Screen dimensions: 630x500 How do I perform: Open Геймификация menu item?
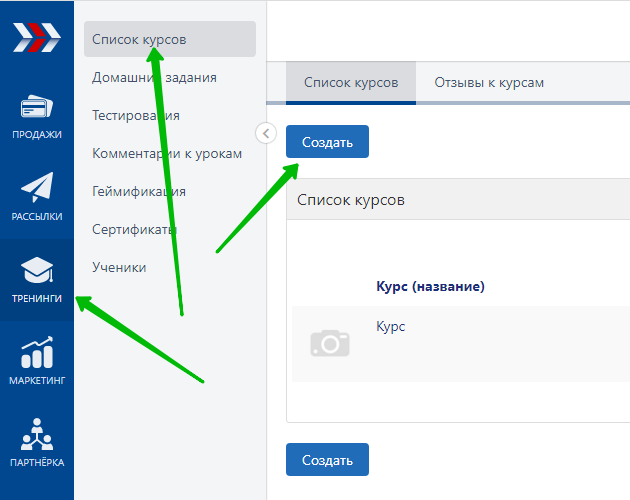[139, 191]
